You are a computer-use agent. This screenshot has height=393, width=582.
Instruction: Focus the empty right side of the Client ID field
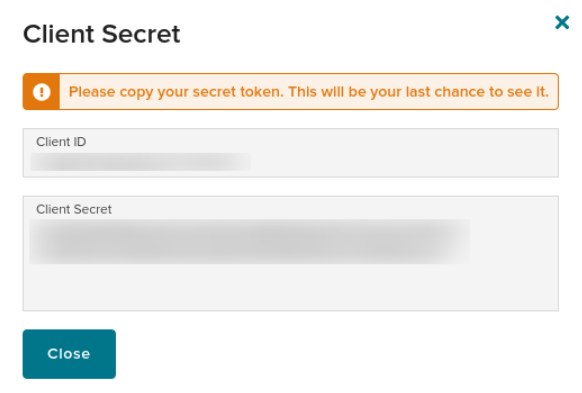pyautogui.click(x=404, y=162)
